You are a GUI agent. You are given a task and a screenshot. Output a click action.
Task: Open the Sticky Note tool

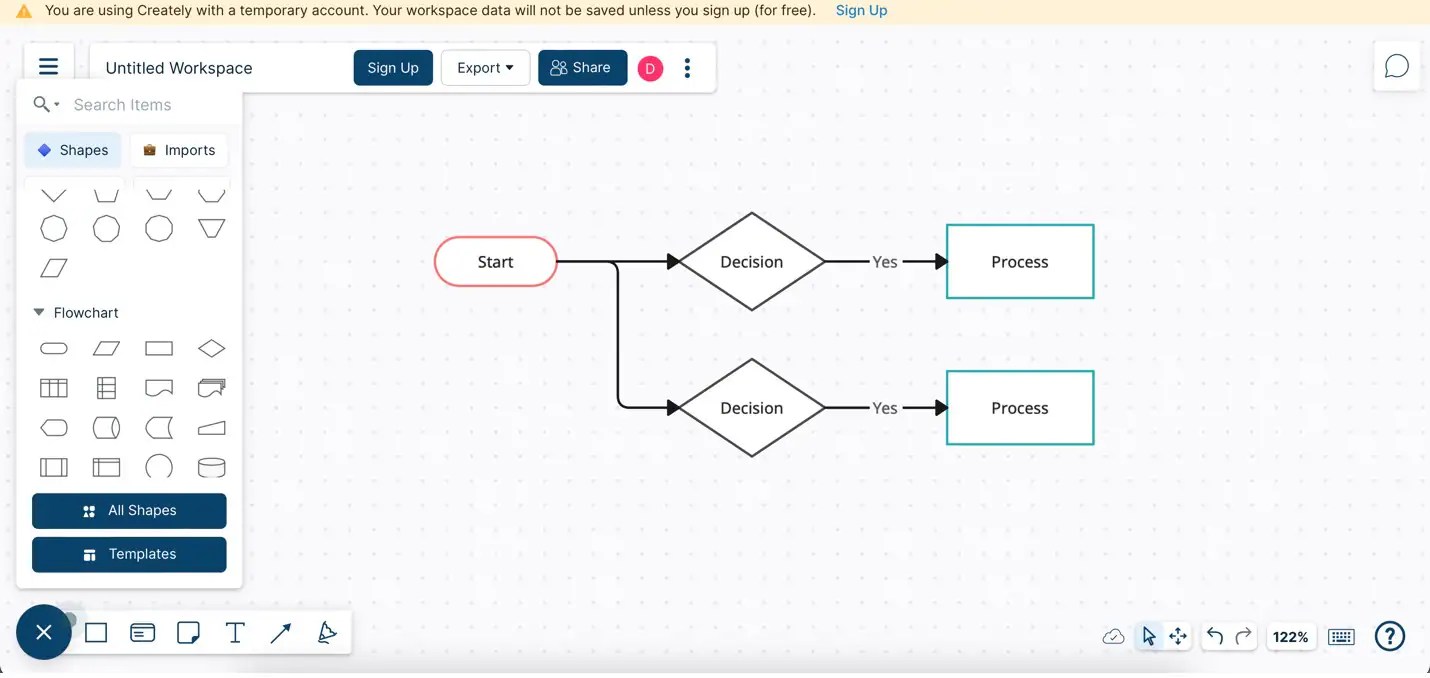click(x=188, y=632)
